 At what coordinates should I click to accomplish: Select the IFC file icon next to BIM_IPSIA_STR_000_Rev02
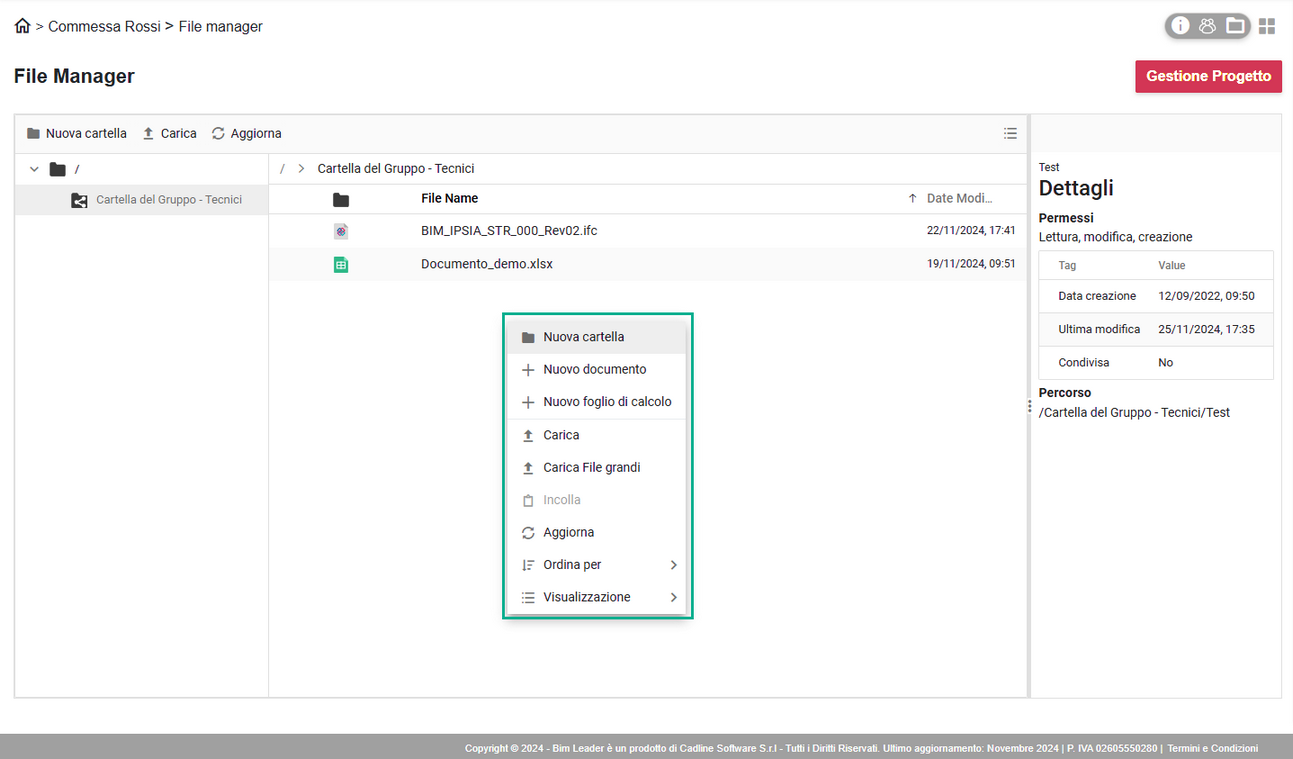click(x=341, y=231)
